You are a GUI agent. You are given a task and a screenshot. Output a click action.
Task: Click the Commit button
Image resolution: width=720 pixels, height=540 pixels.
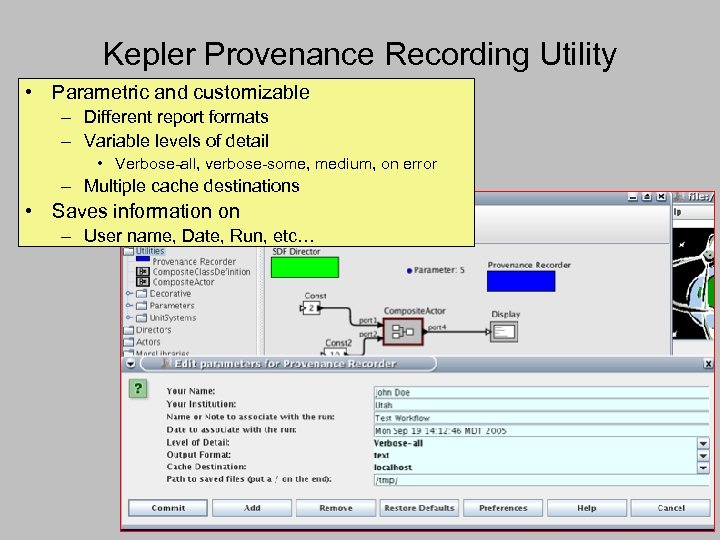point(168,508)
